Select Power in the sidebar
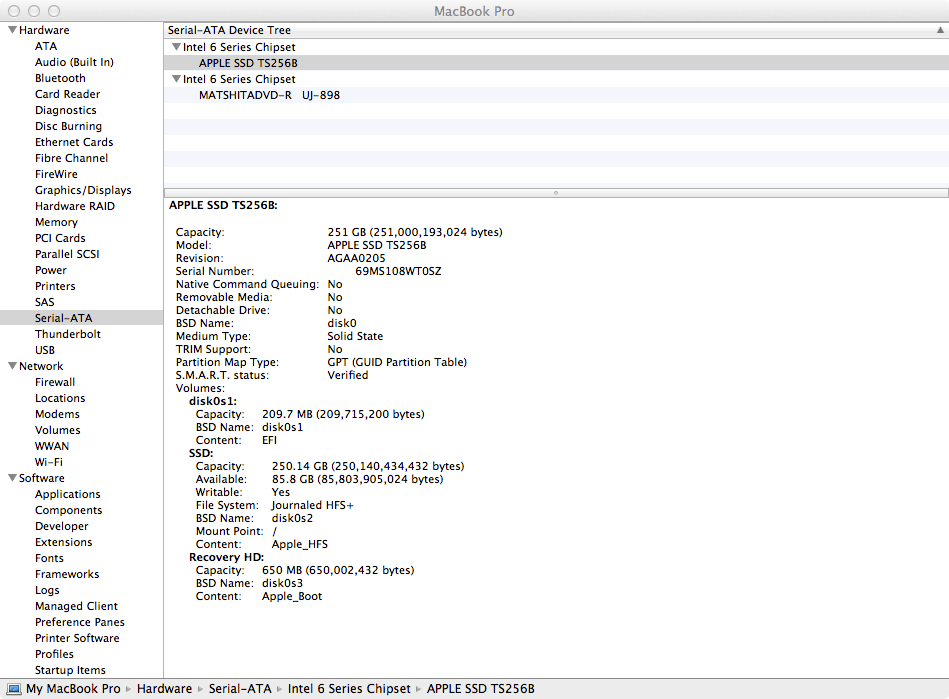Screen dimensions: 949x699 pyautogui.click(x=51, y=271)
